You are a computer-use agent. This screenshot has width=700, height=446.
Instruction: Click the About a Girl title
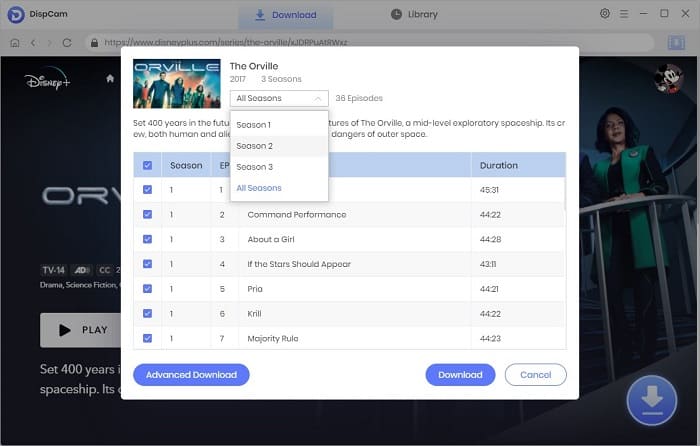271,239
